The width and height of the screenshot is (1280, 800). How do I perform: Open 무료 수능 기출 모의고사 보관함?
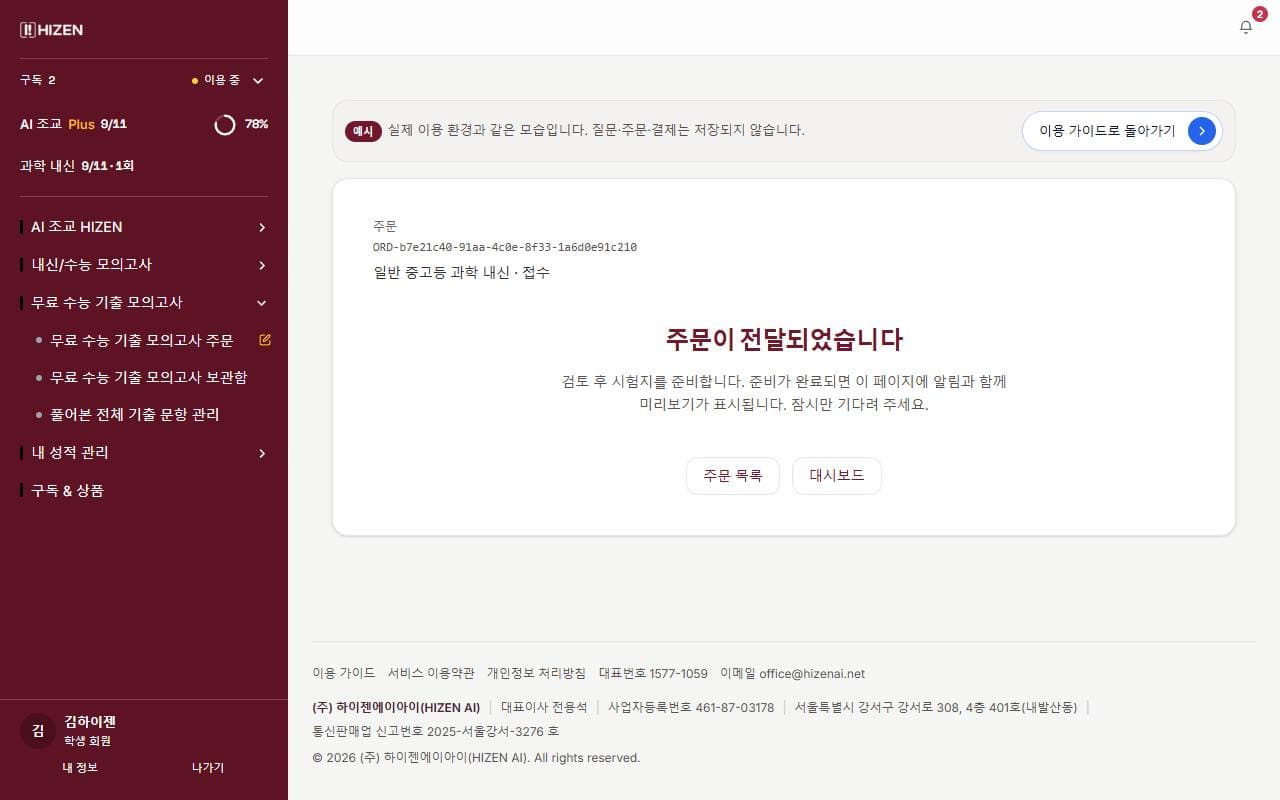[x=149, y=377]
